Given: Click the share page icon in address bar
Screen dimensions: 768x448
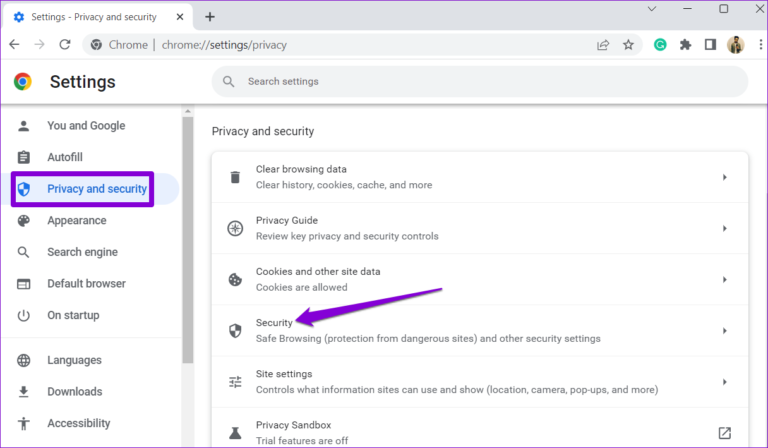Looking at the screenshot, I should click(603, 45).
